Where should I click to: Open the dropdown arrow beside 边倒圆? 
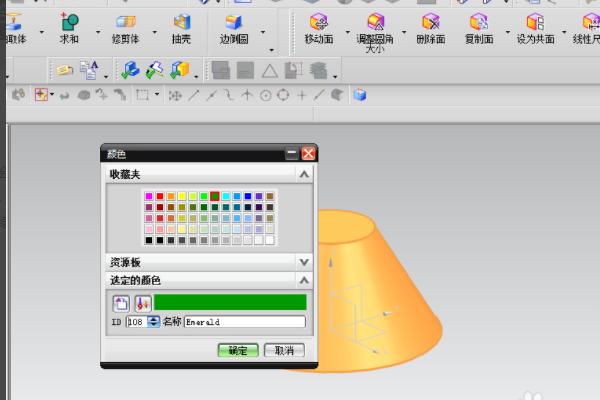[x=263, y=32]
